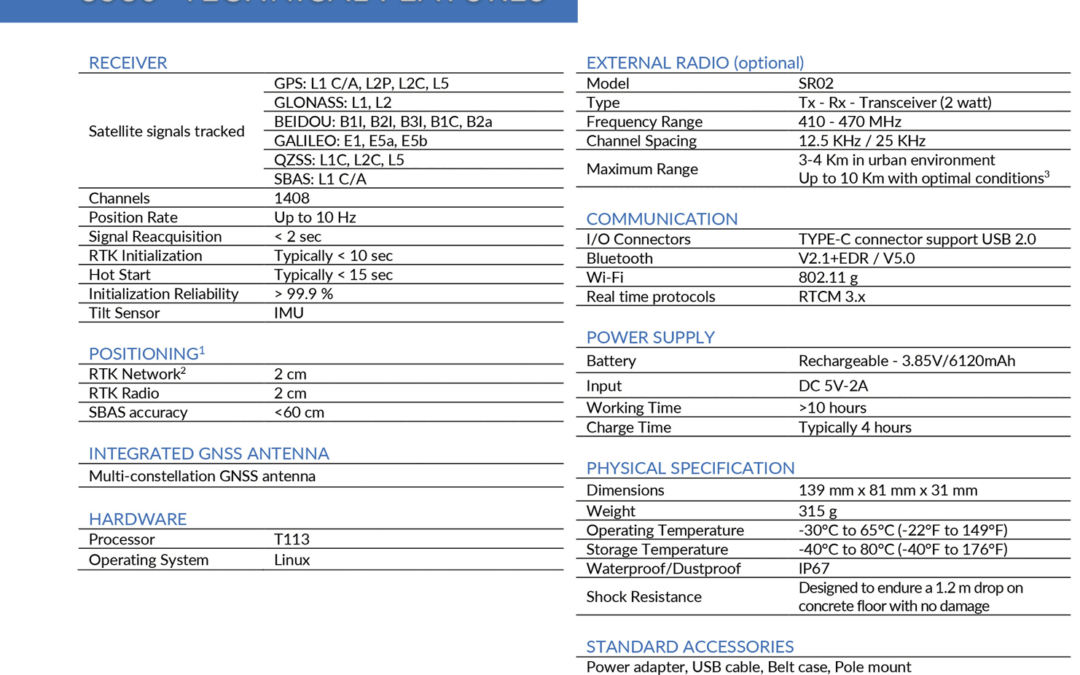Click the Processor value 'T113'
Screen dimensions: 1080x675
tap(291, 539)
